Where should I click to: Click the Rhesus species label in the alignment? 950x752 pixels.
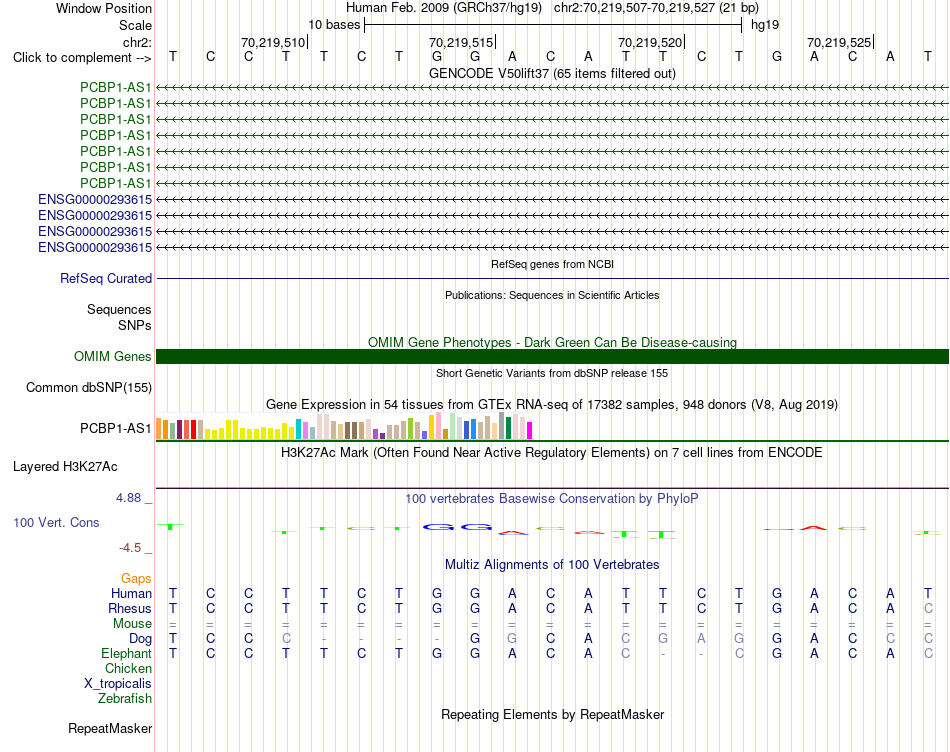130,608
